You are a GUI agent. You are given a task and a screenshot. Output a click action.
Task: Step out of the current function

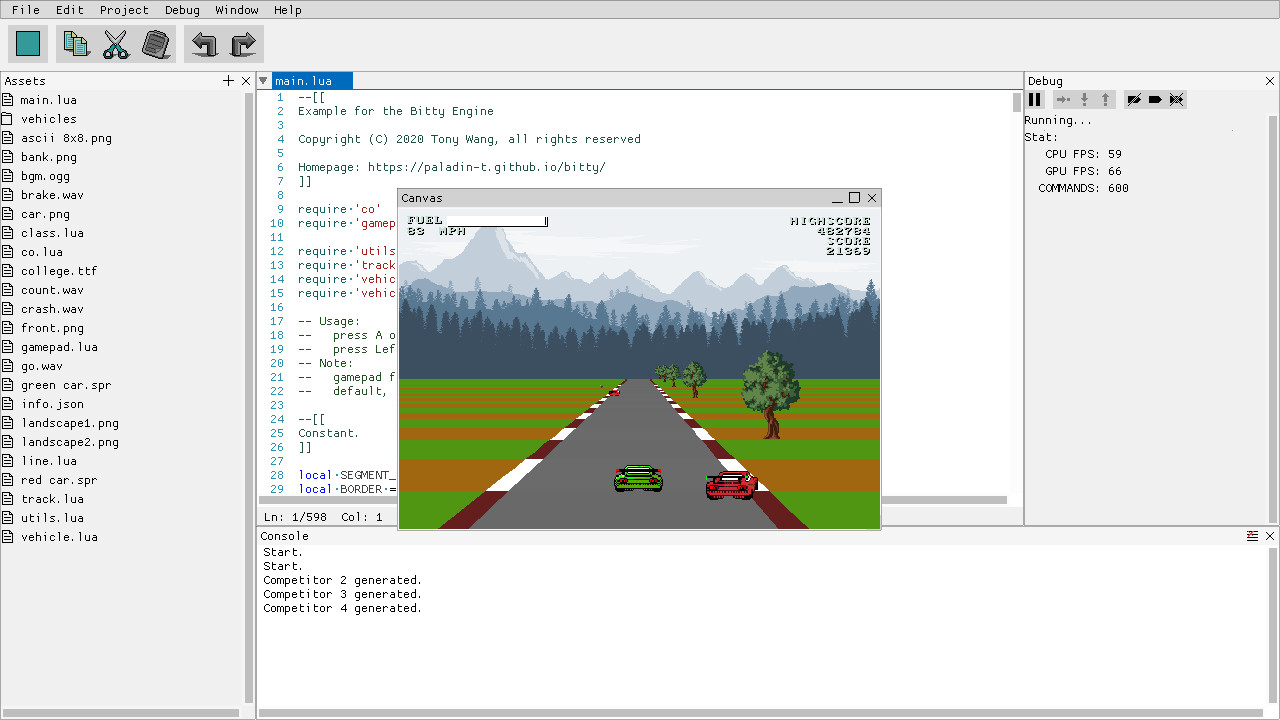[x=1105, y=99]
